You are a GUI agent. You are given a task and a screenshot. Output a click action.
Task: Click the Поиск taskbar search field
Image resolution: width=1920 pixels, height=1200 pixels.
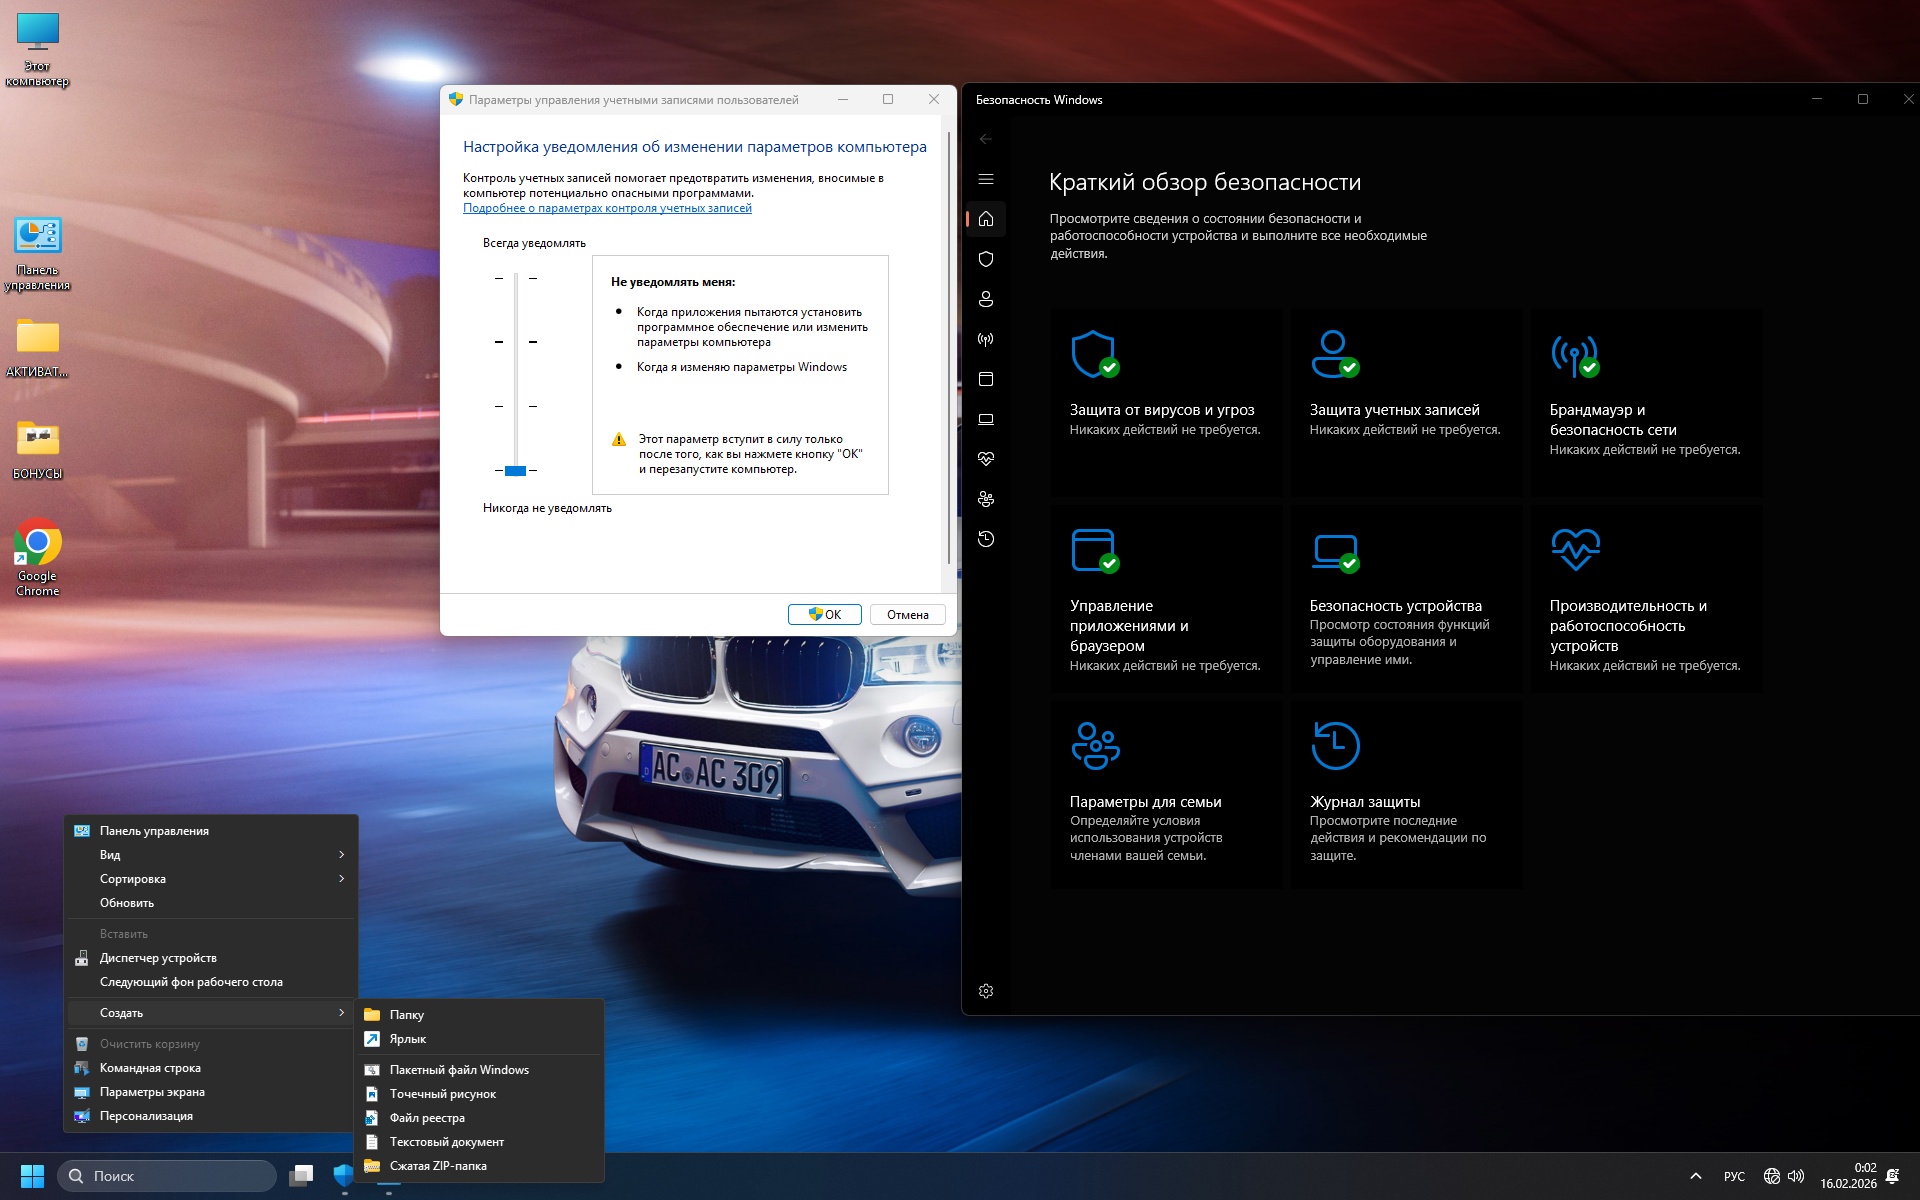(167, 1176)
